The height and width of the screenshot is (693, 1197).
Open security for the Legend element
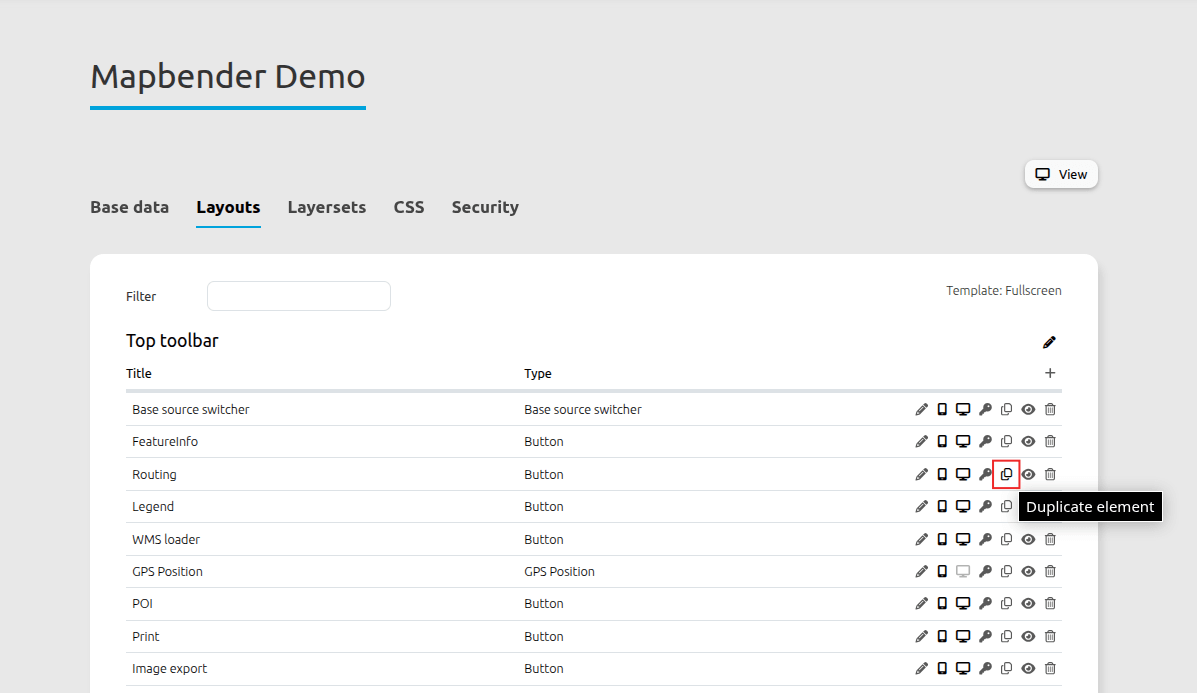pos(986,507)
